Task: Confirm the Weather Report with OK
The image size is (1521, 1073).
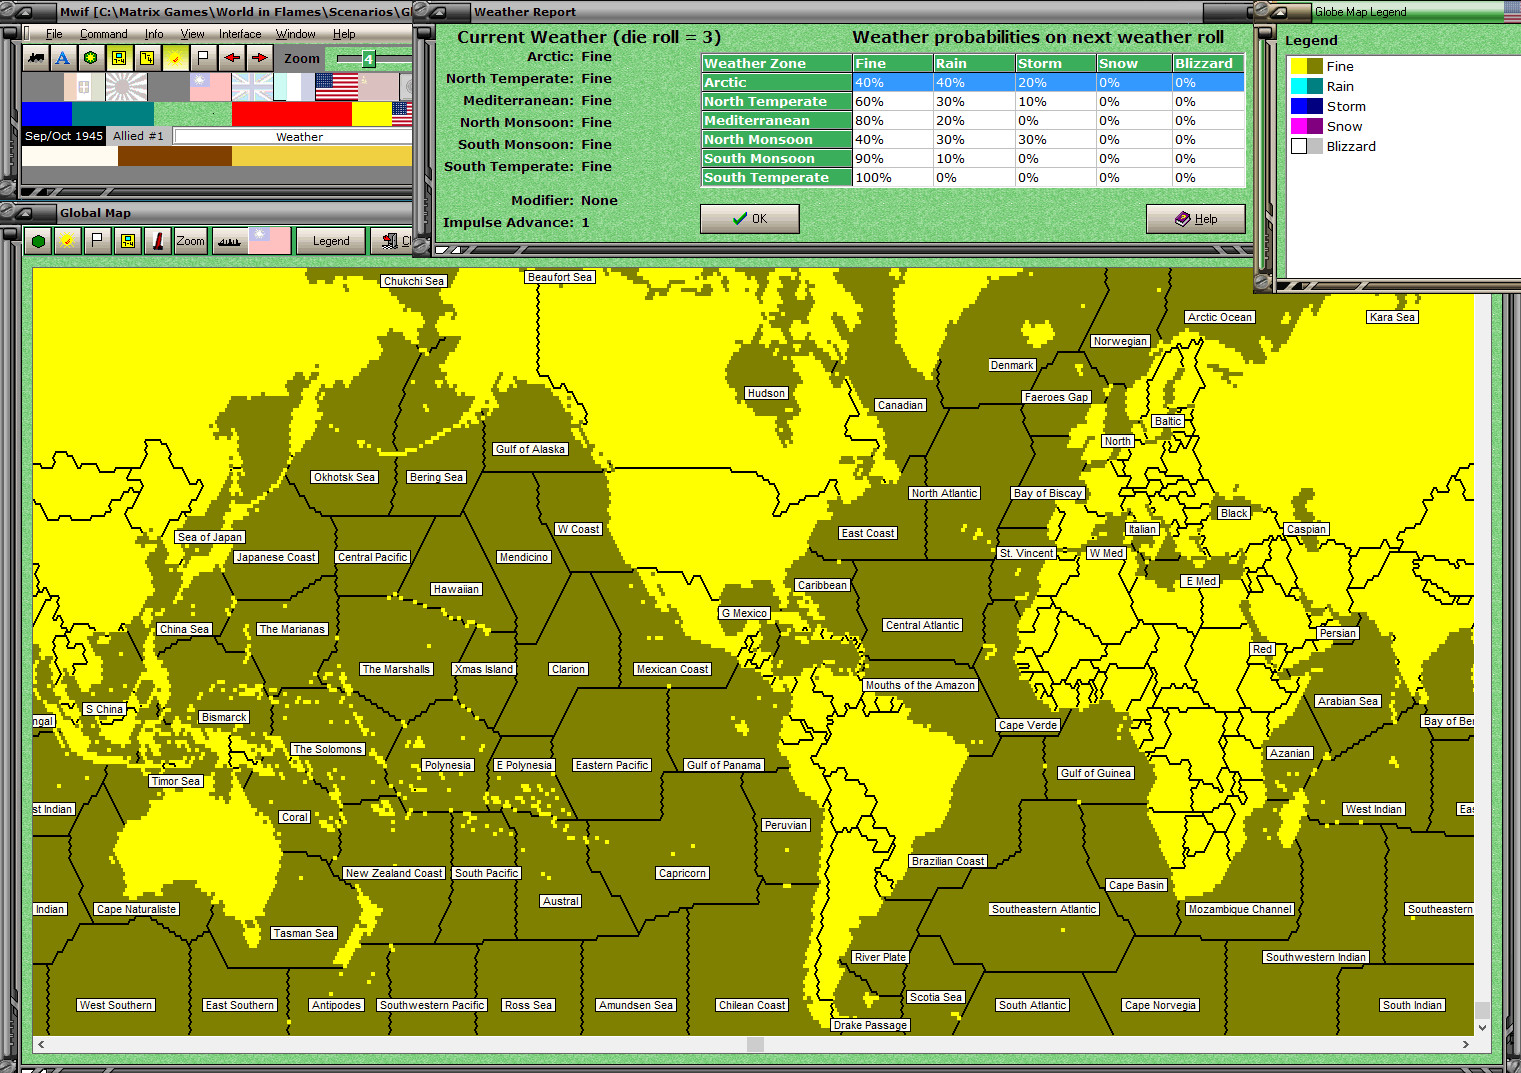Action: 750,219
